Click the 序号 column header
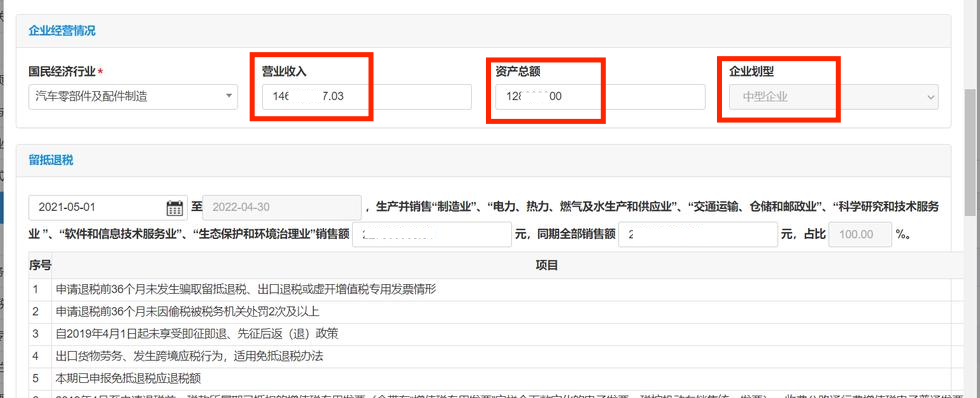The width and height of the screenshot is (980, 398). 39,266
